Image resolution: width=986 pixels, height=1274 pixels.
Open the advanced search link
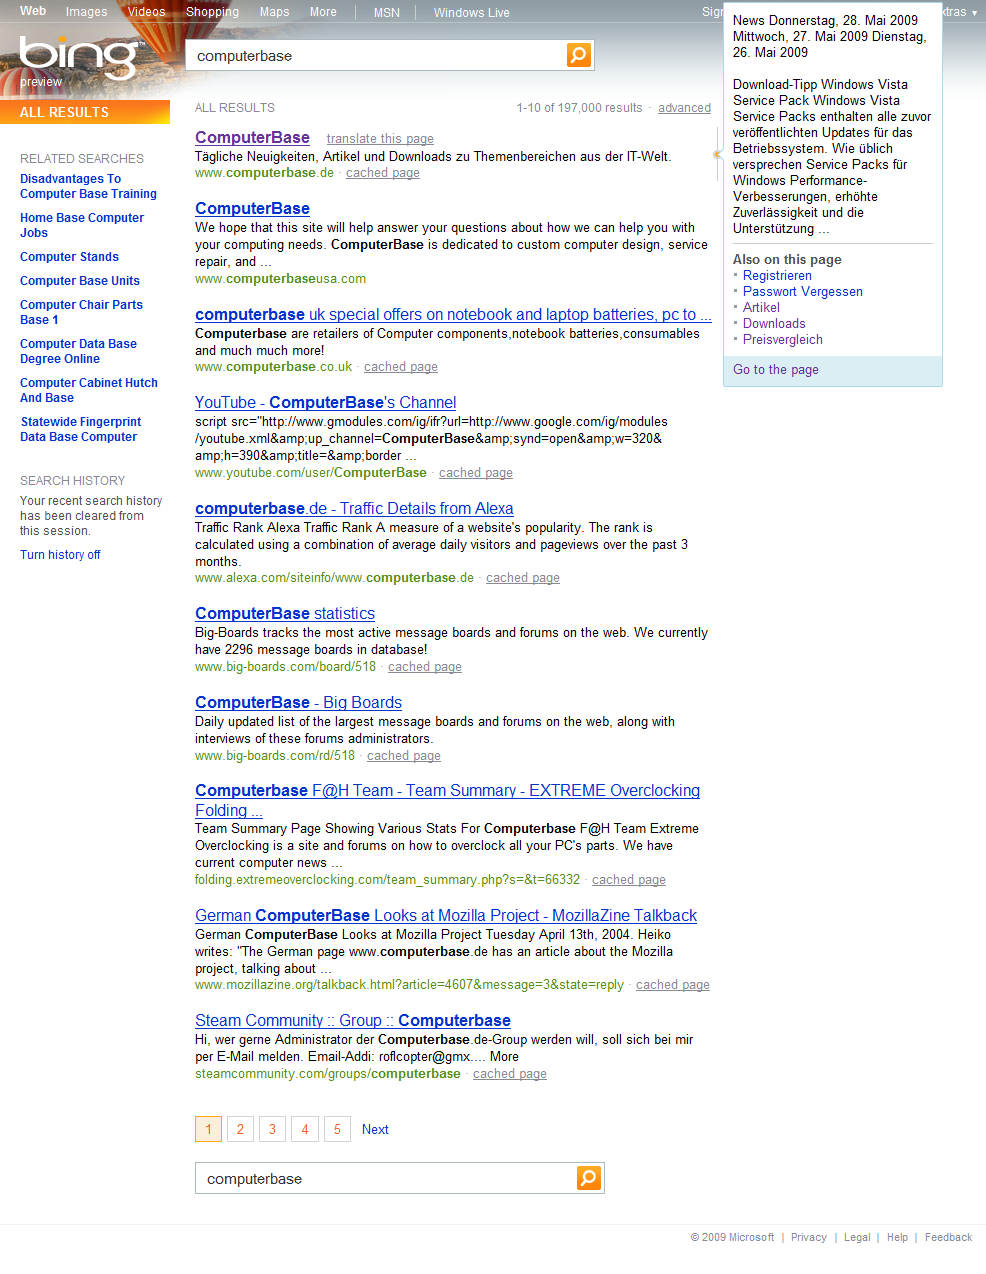pyautogui.click(x=684, y=108)
